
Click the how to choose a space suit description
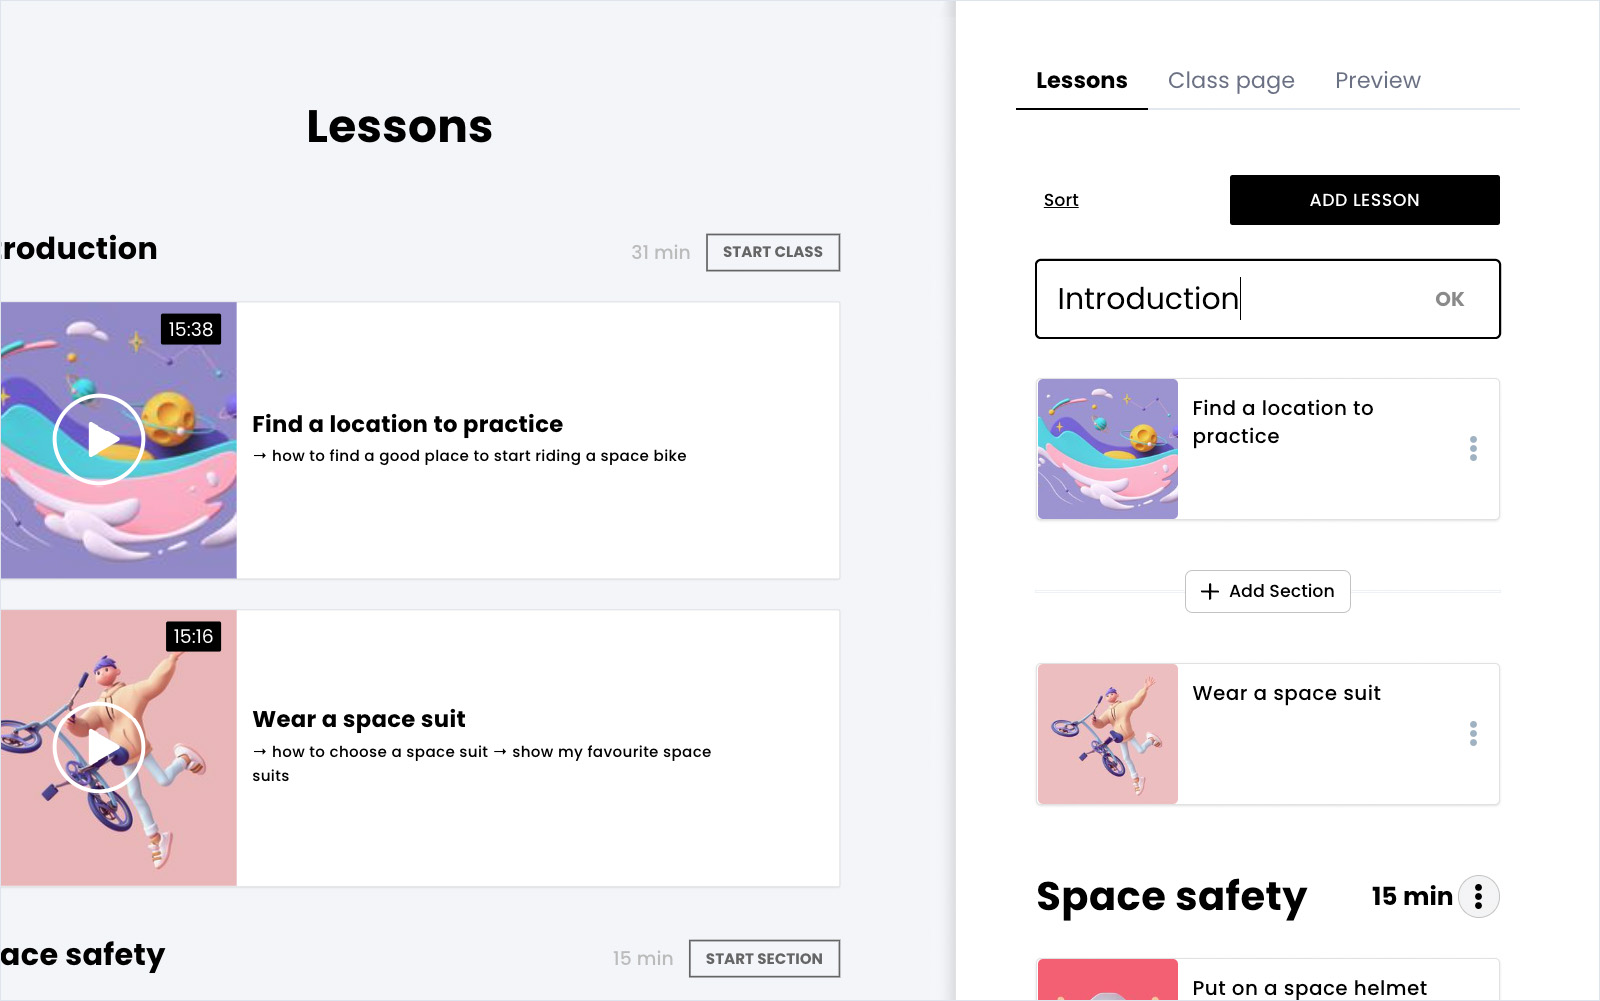pos(481,763)
